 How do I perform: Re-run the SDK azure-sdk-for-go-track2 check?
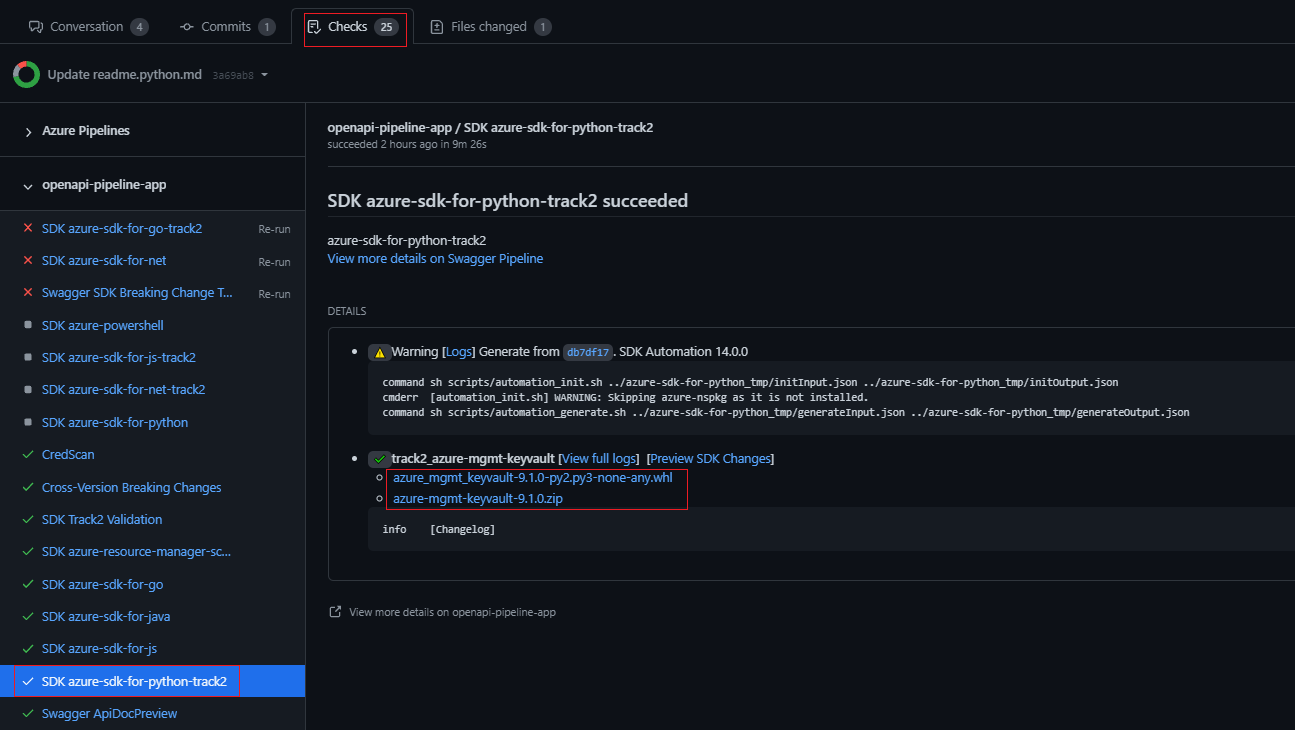click(x=274, y=229)
